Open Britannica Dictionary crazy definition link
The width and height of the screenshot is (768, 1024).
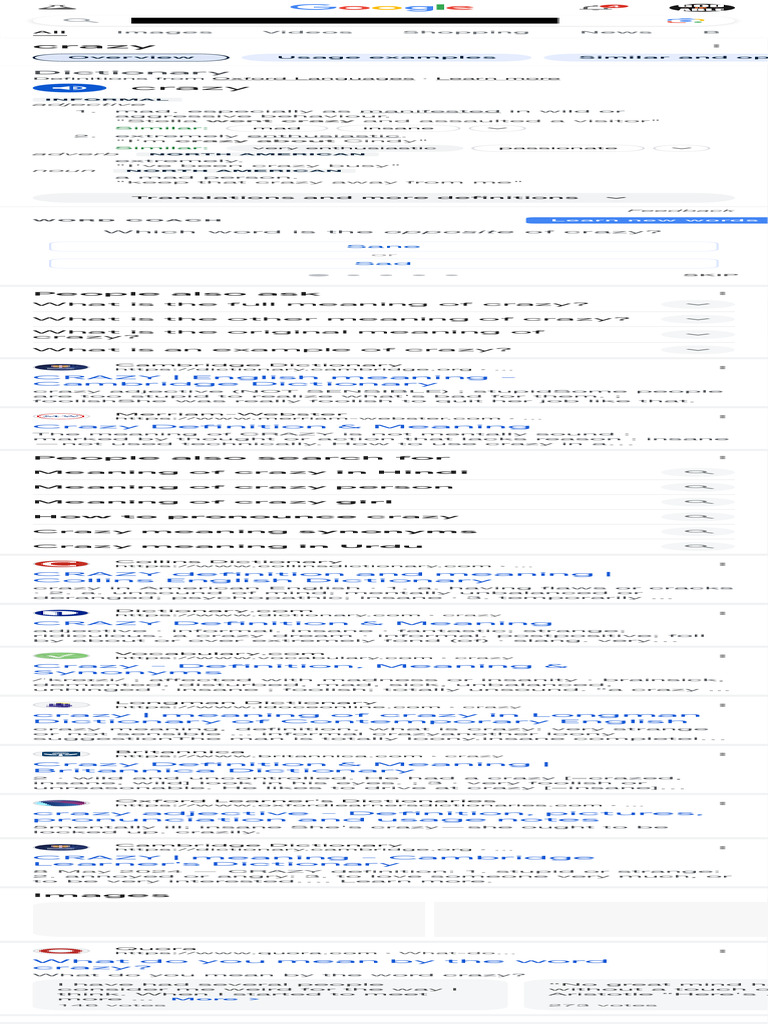coord(291,767)
